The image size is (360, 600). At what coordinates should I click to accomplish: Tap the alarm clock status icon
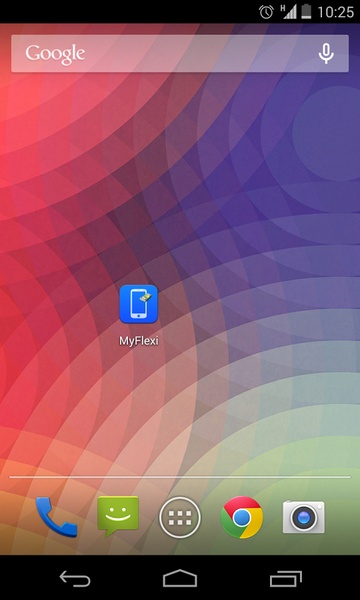click(266, 12)
